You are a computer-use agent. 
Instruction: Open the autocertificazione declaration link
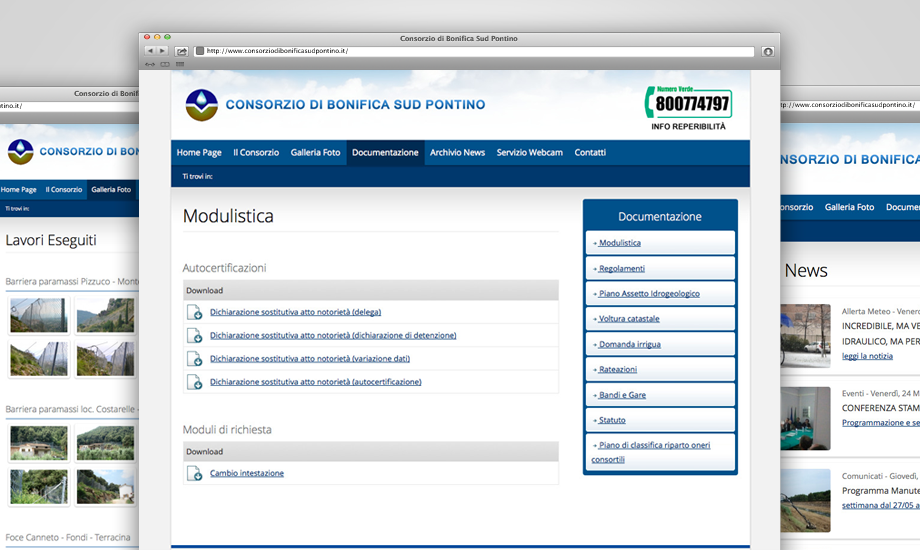click(x=316, y=382)
